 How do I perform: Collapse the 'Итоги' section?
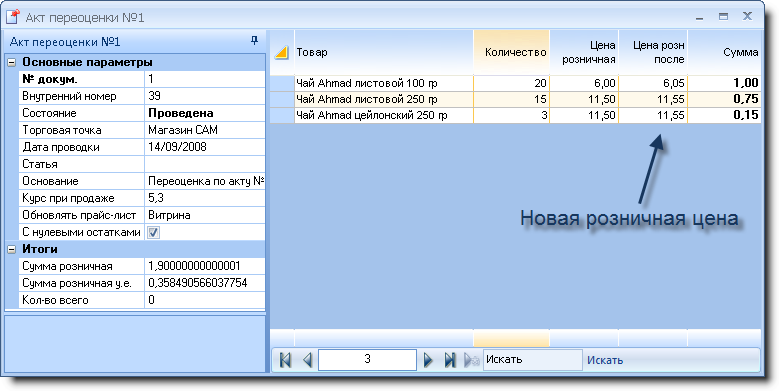(11, 249)
